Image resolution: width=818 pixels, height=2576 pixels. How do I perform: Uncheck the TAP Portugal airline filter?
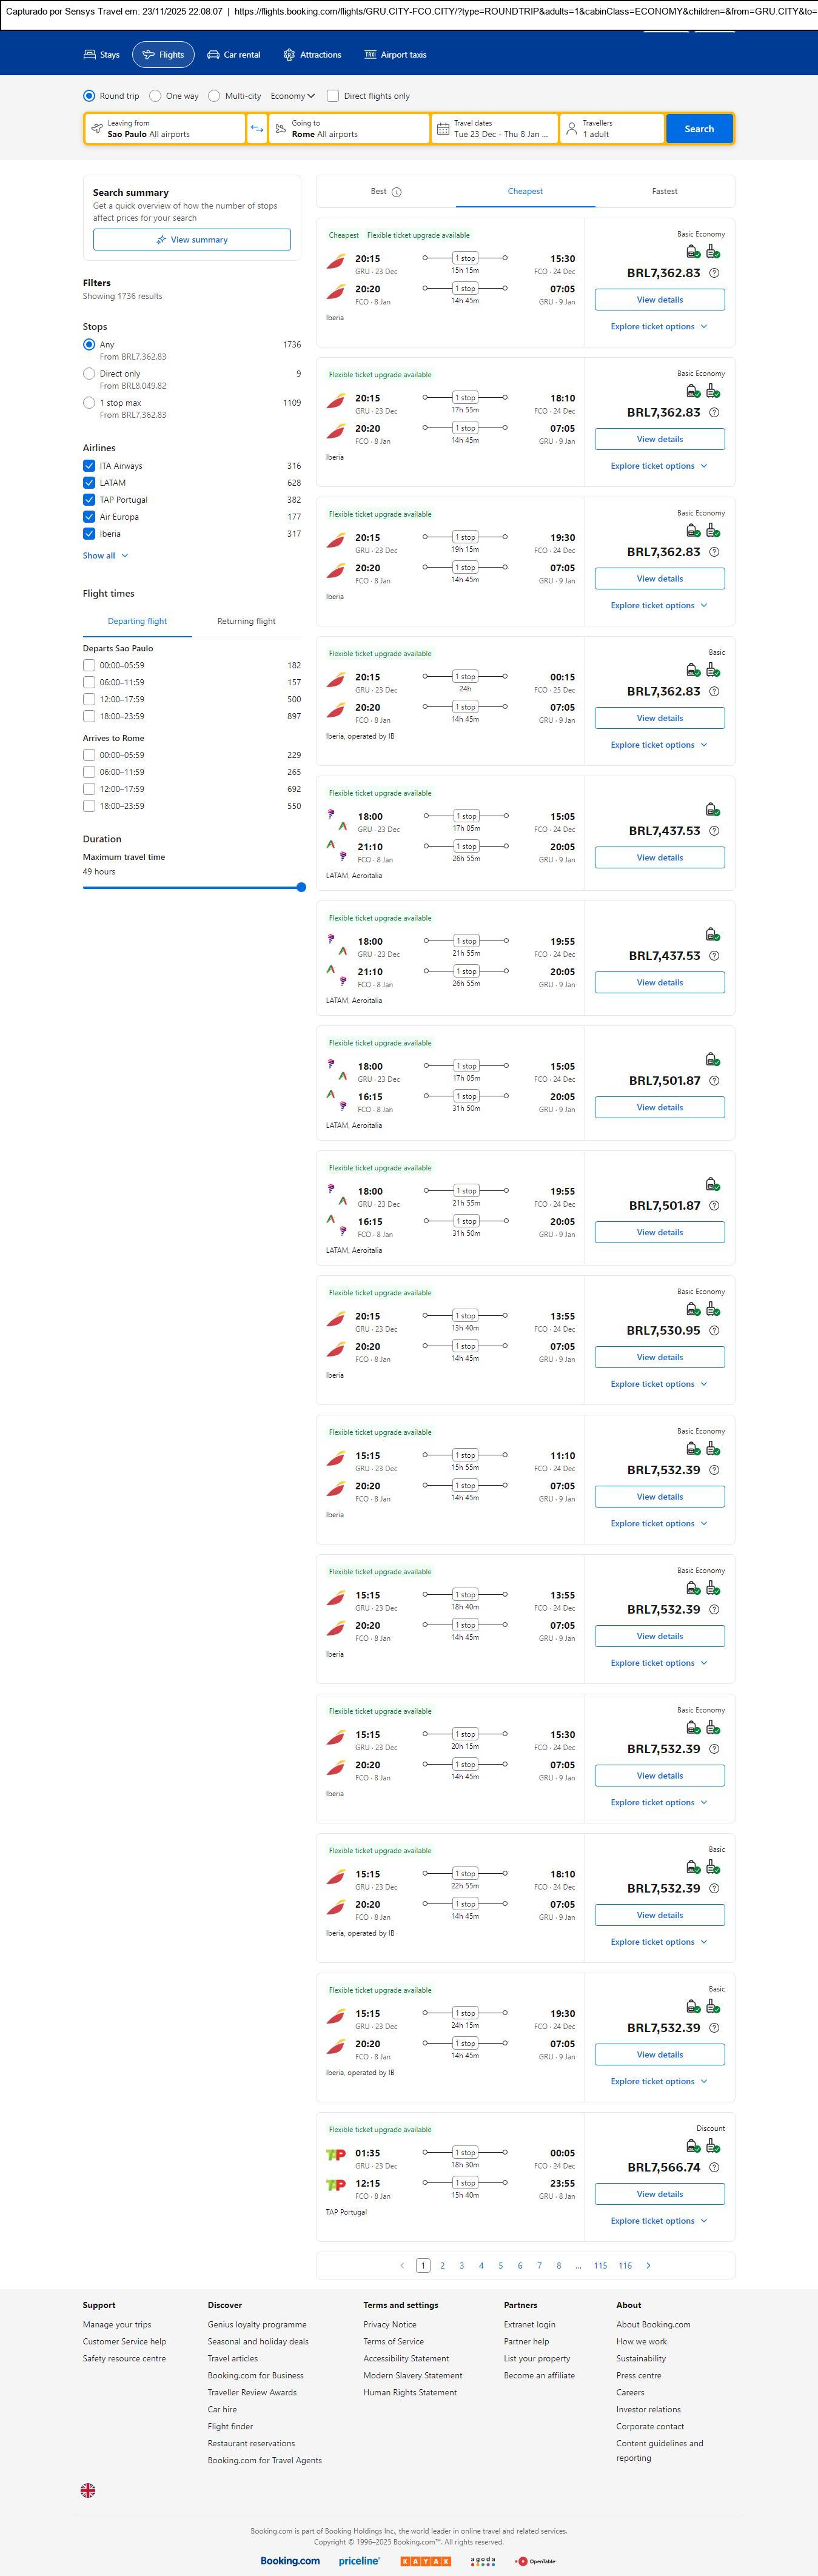click(x=89, y=500)
